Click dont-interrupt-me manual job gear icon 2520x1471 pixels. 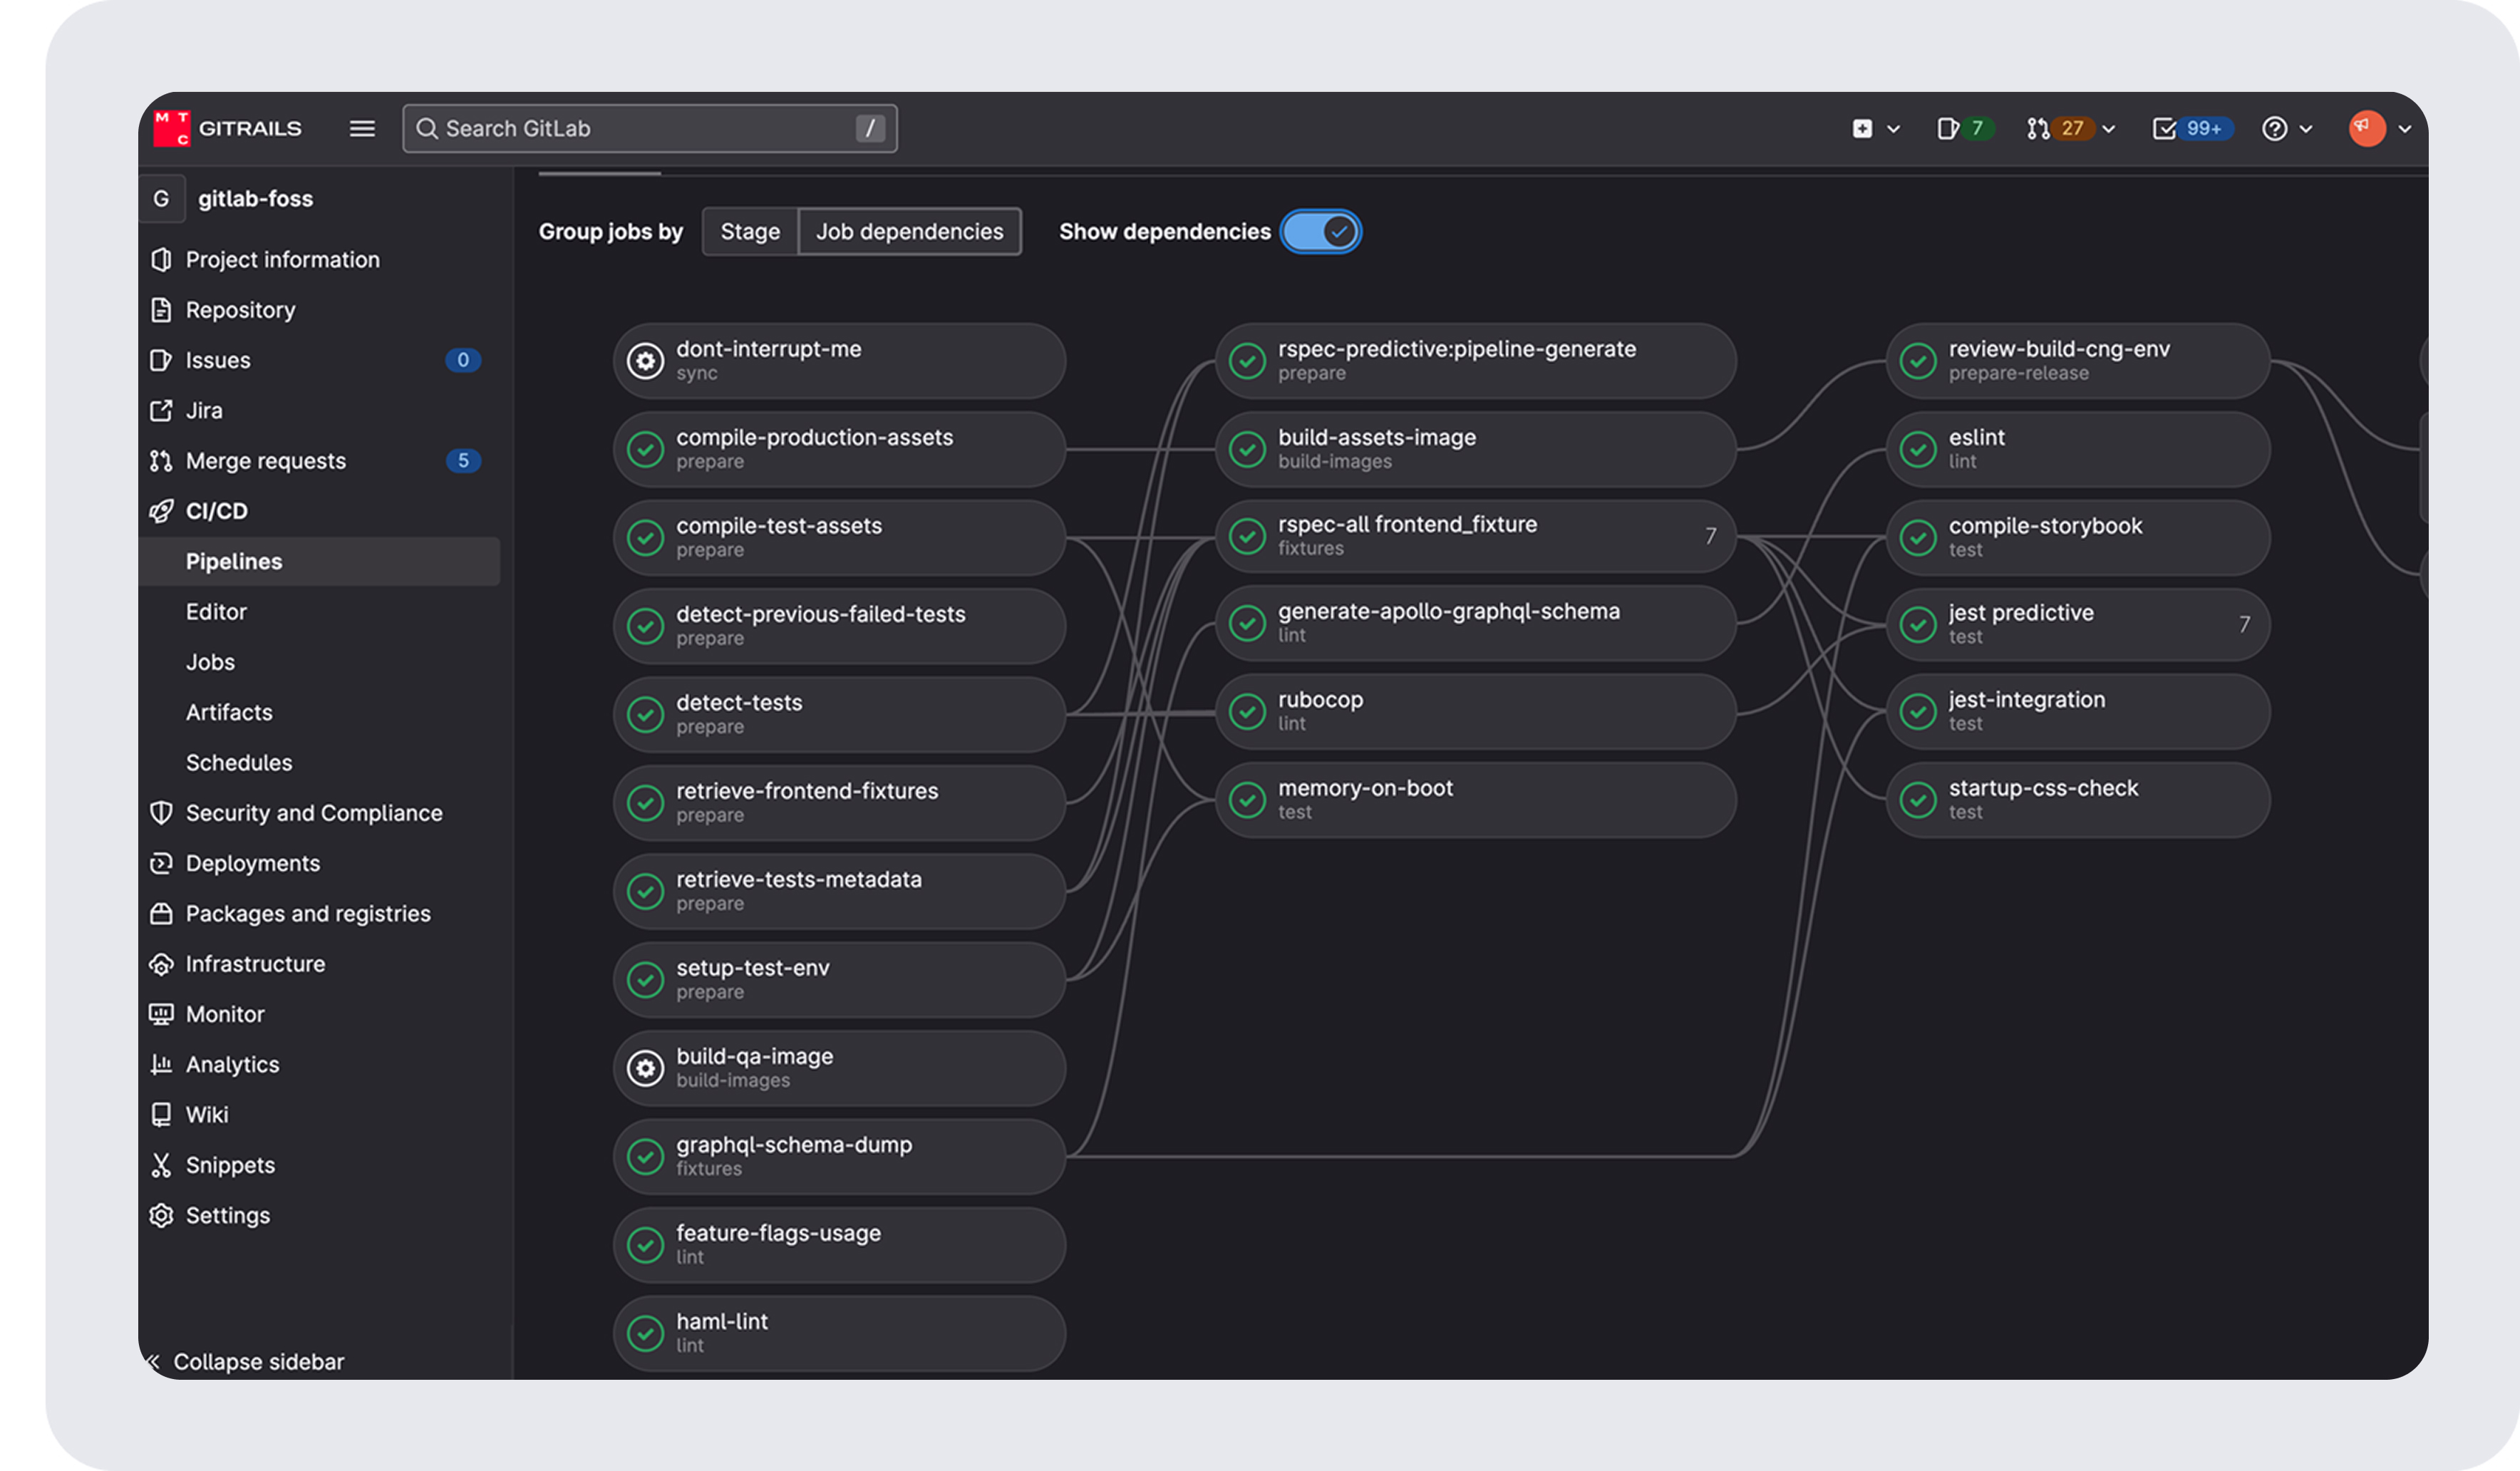(x=645, y=361)
